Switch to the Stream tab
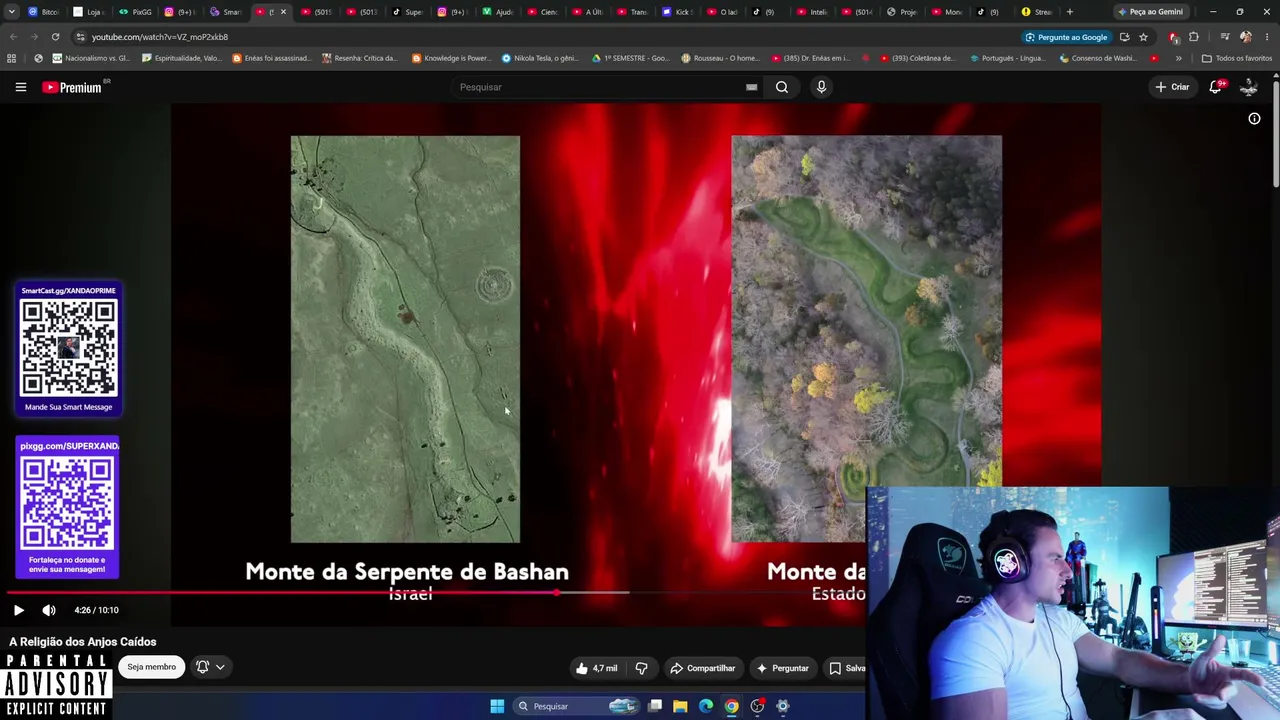Screen dimensions: 1280x720 tap(1037, 12)
